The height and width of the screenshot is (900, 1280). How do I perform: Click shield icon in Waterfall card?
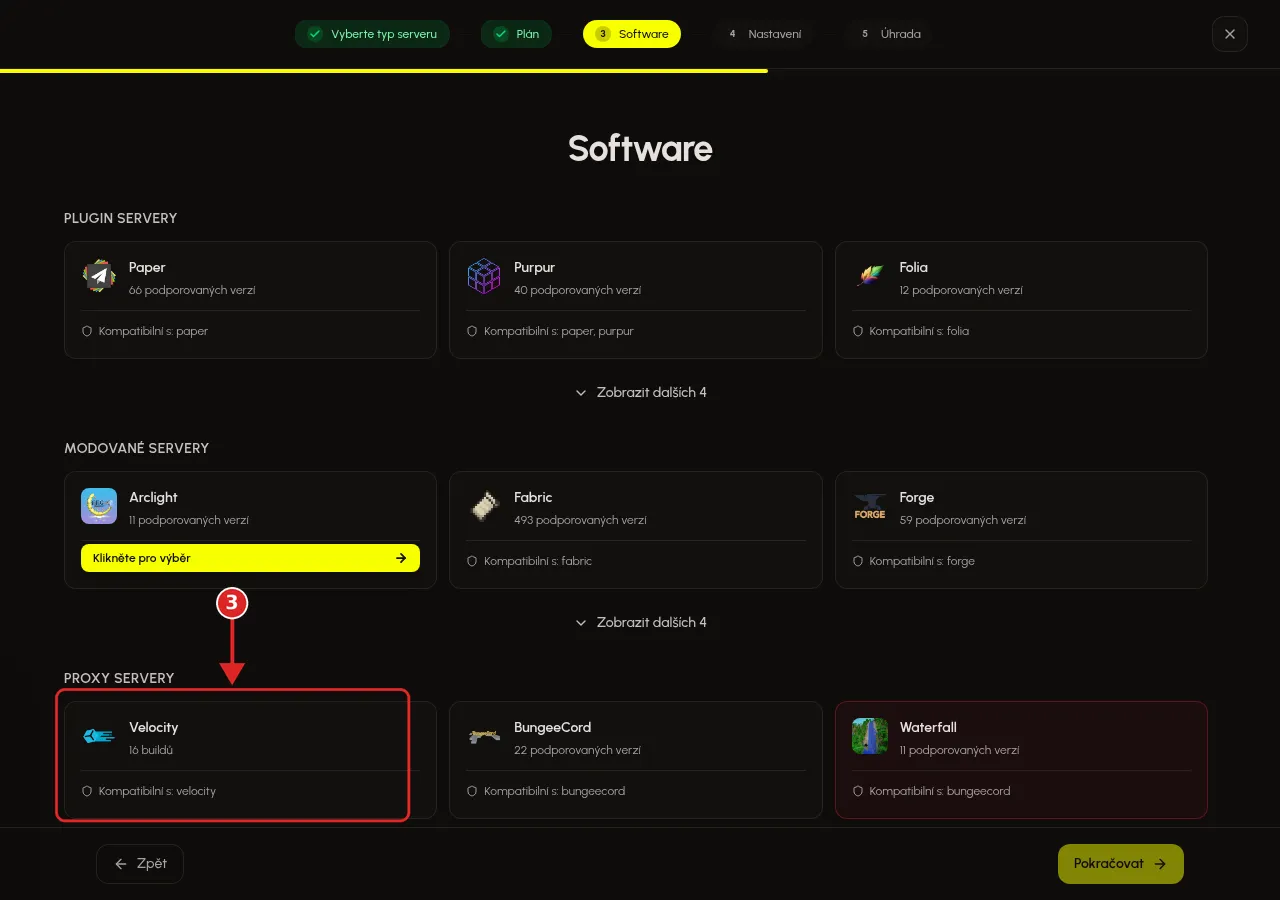tap(858, 791)
